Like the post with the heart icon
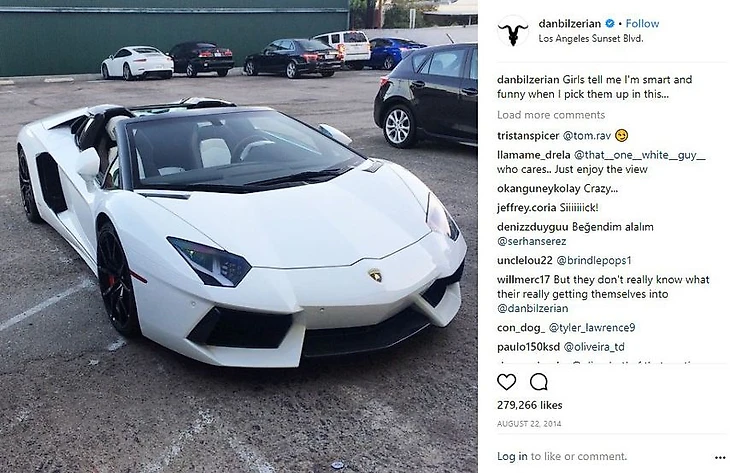 coord(506,382)
